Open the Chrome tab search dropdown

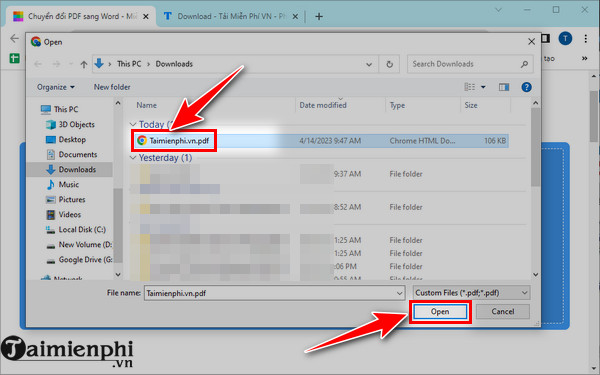(498, 10)
